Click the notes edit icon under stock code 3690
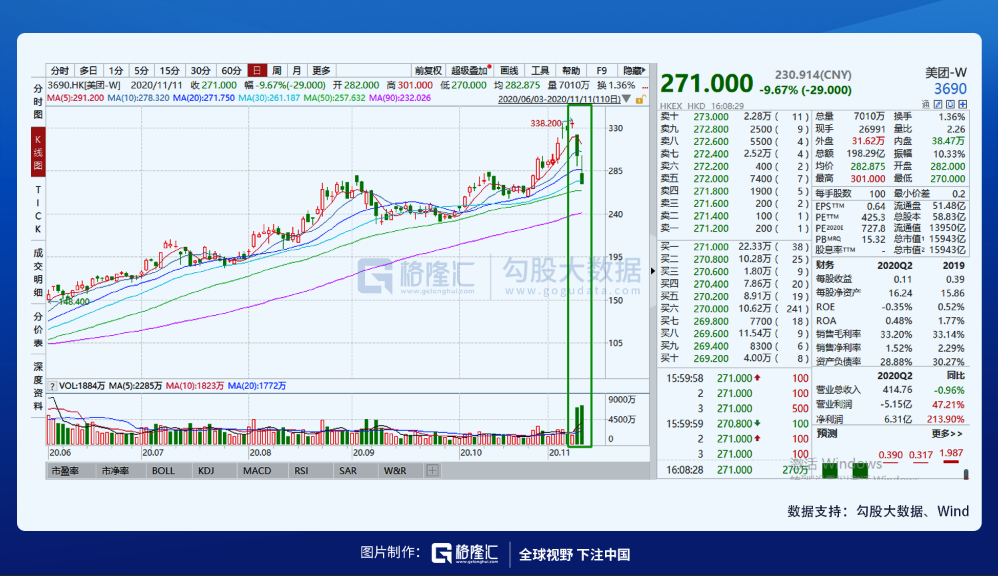 pos(938,104)
